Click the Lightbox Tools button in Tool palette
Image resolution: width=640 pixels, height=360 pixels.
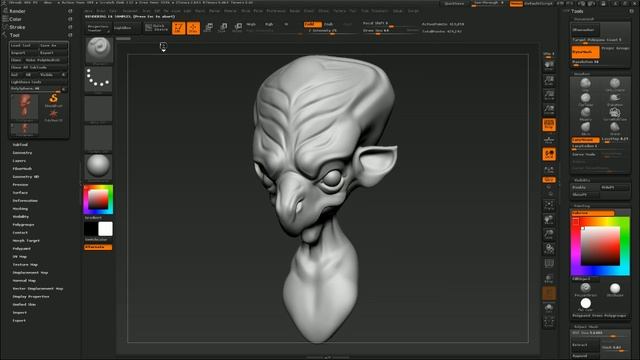click(38, 82)
